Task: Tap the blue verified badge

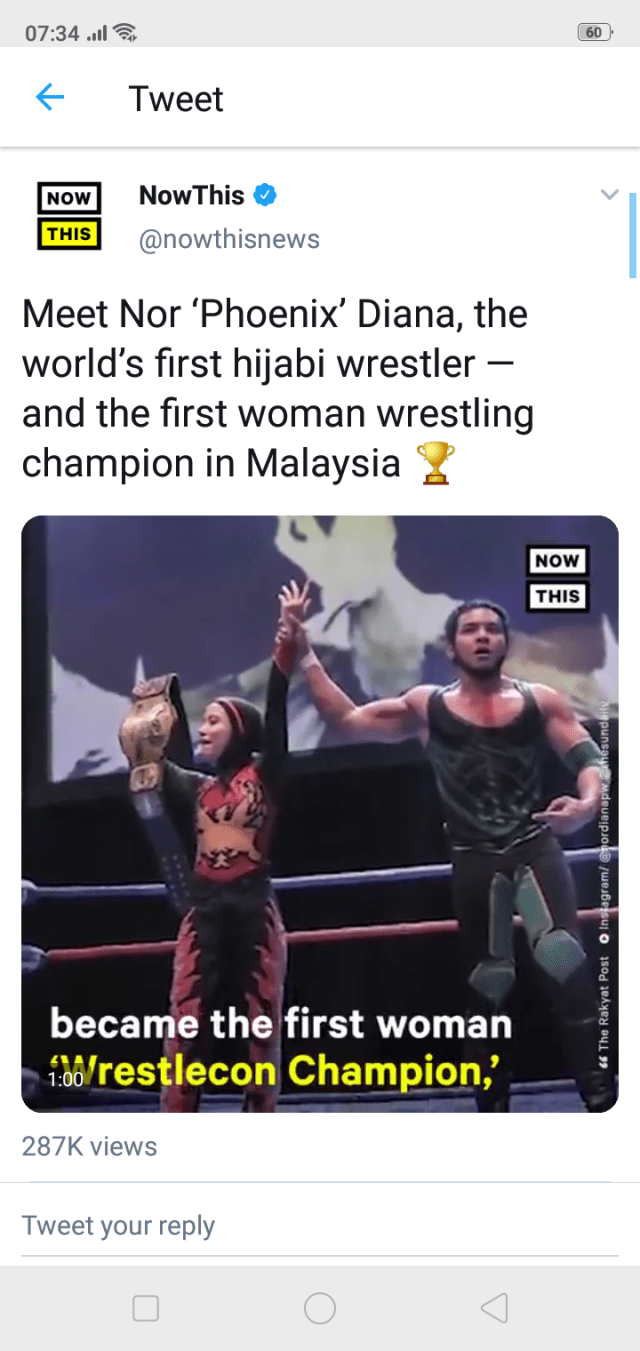Action: [265, 196]
